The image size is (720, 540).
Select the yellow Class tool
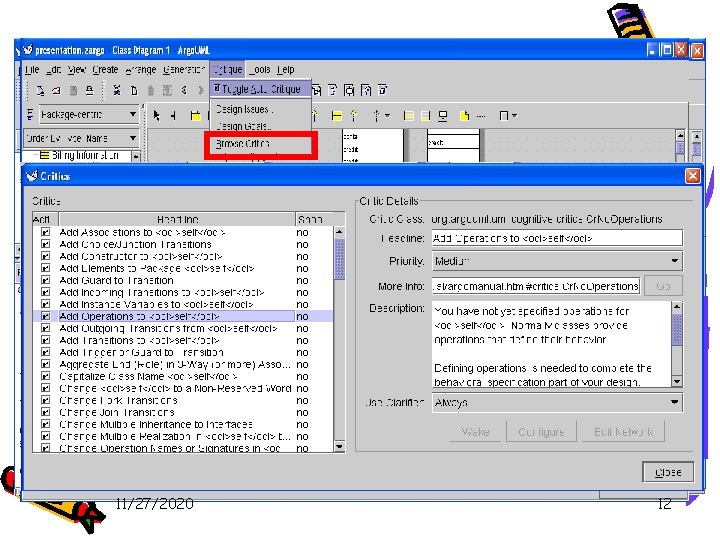pos(337,116)
